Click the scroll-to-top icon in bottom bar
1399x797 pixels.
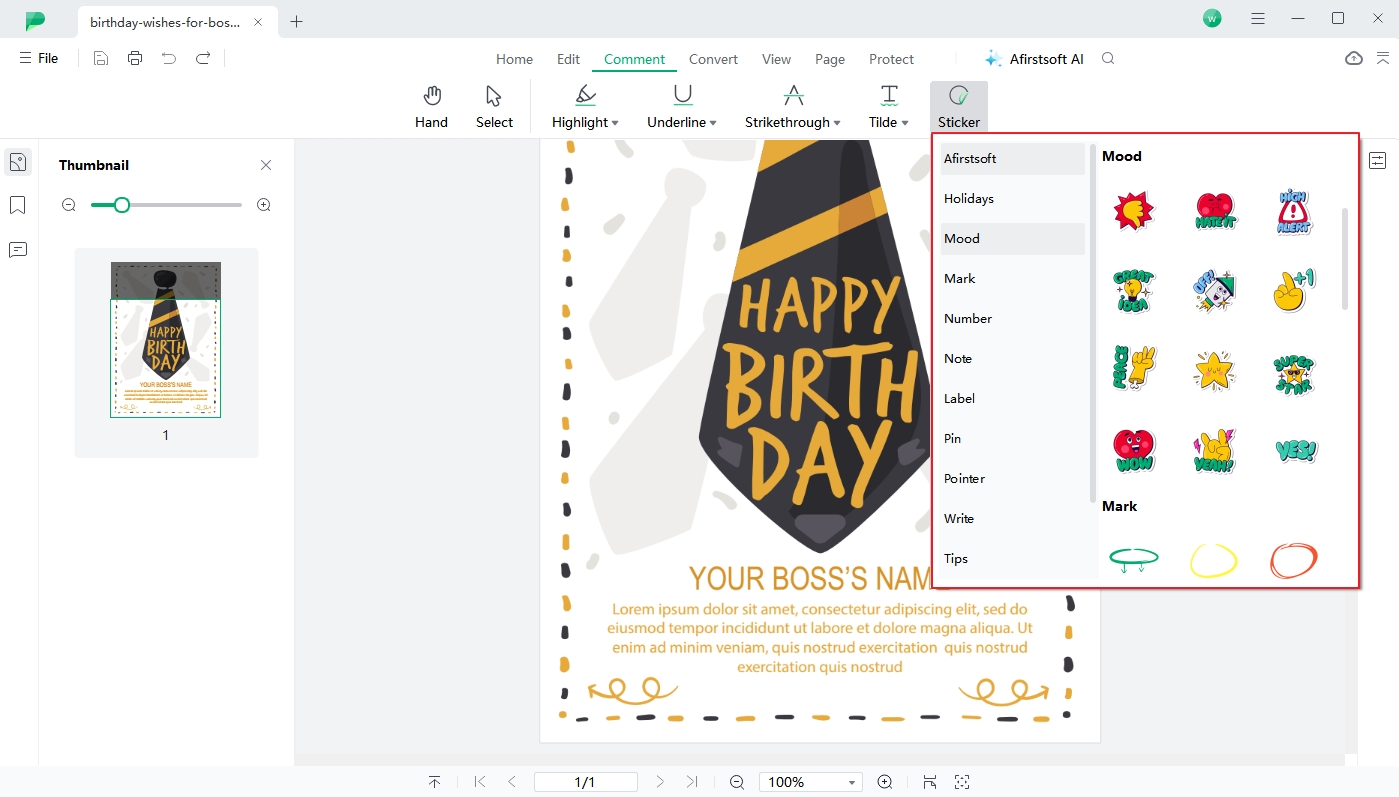tap(434, 782)
